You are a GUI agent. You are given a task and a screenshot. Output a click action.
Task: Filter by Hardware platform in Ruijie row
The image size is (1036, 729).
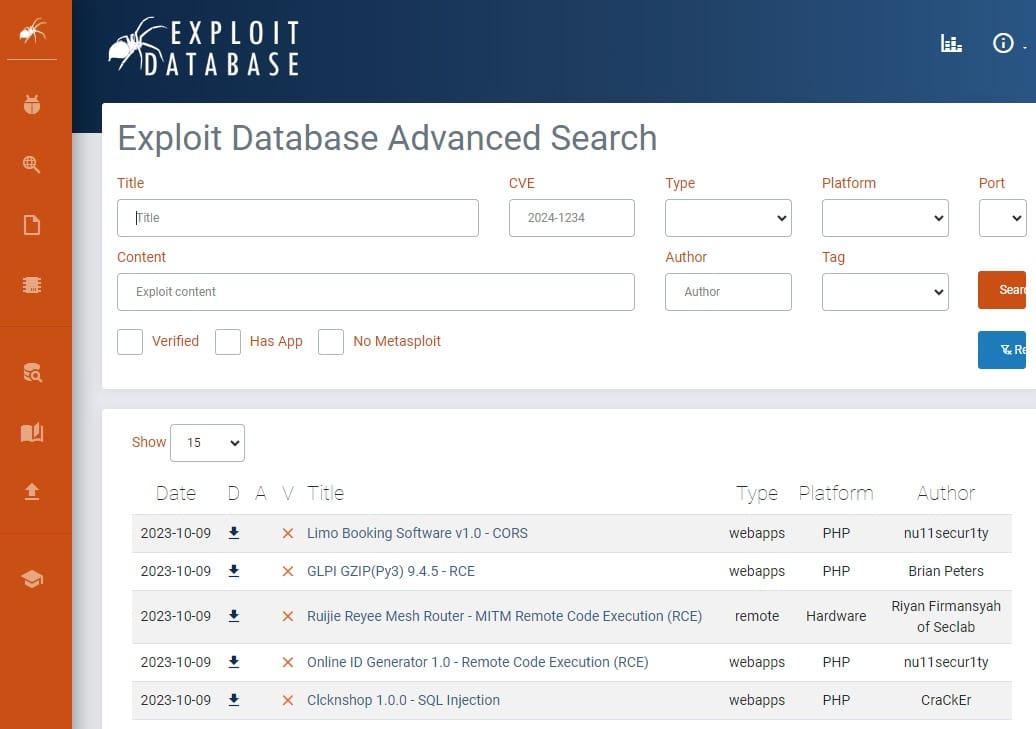836,617
